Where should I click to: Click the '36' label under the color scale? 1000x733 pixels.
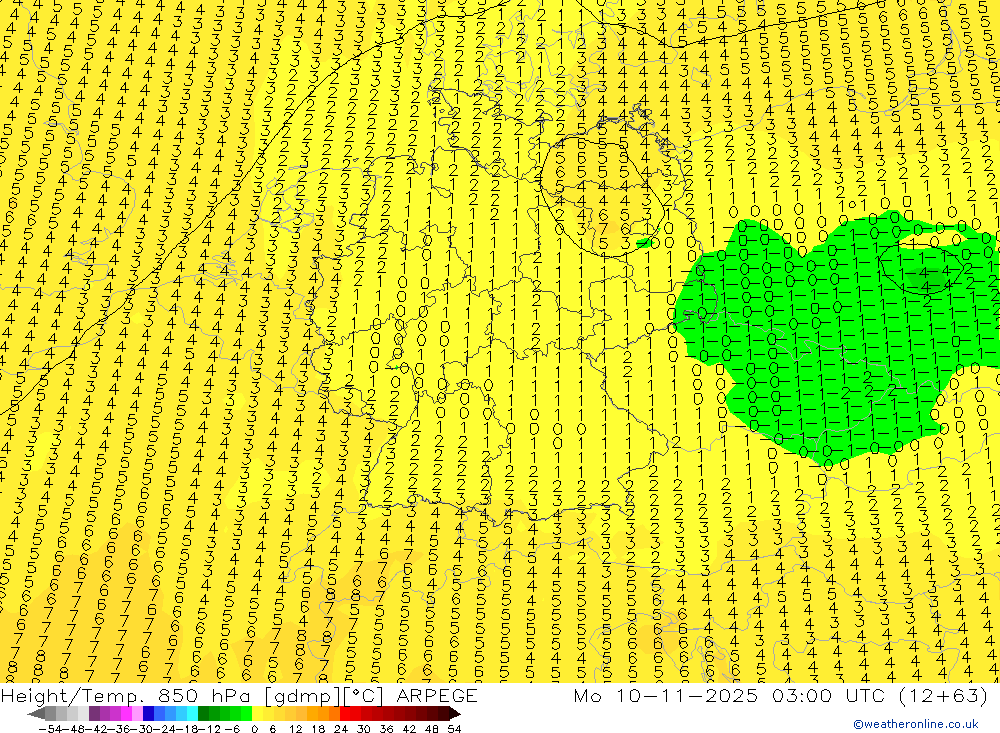click(386, 729)
